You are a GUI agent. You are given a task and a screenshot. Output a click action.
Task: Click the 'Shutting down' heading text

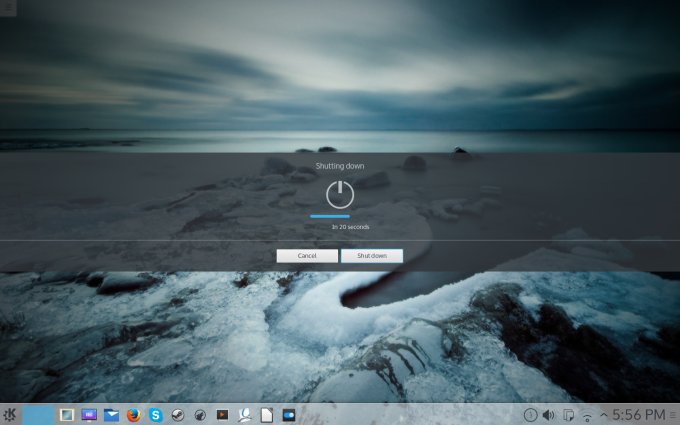coord(340,166)
